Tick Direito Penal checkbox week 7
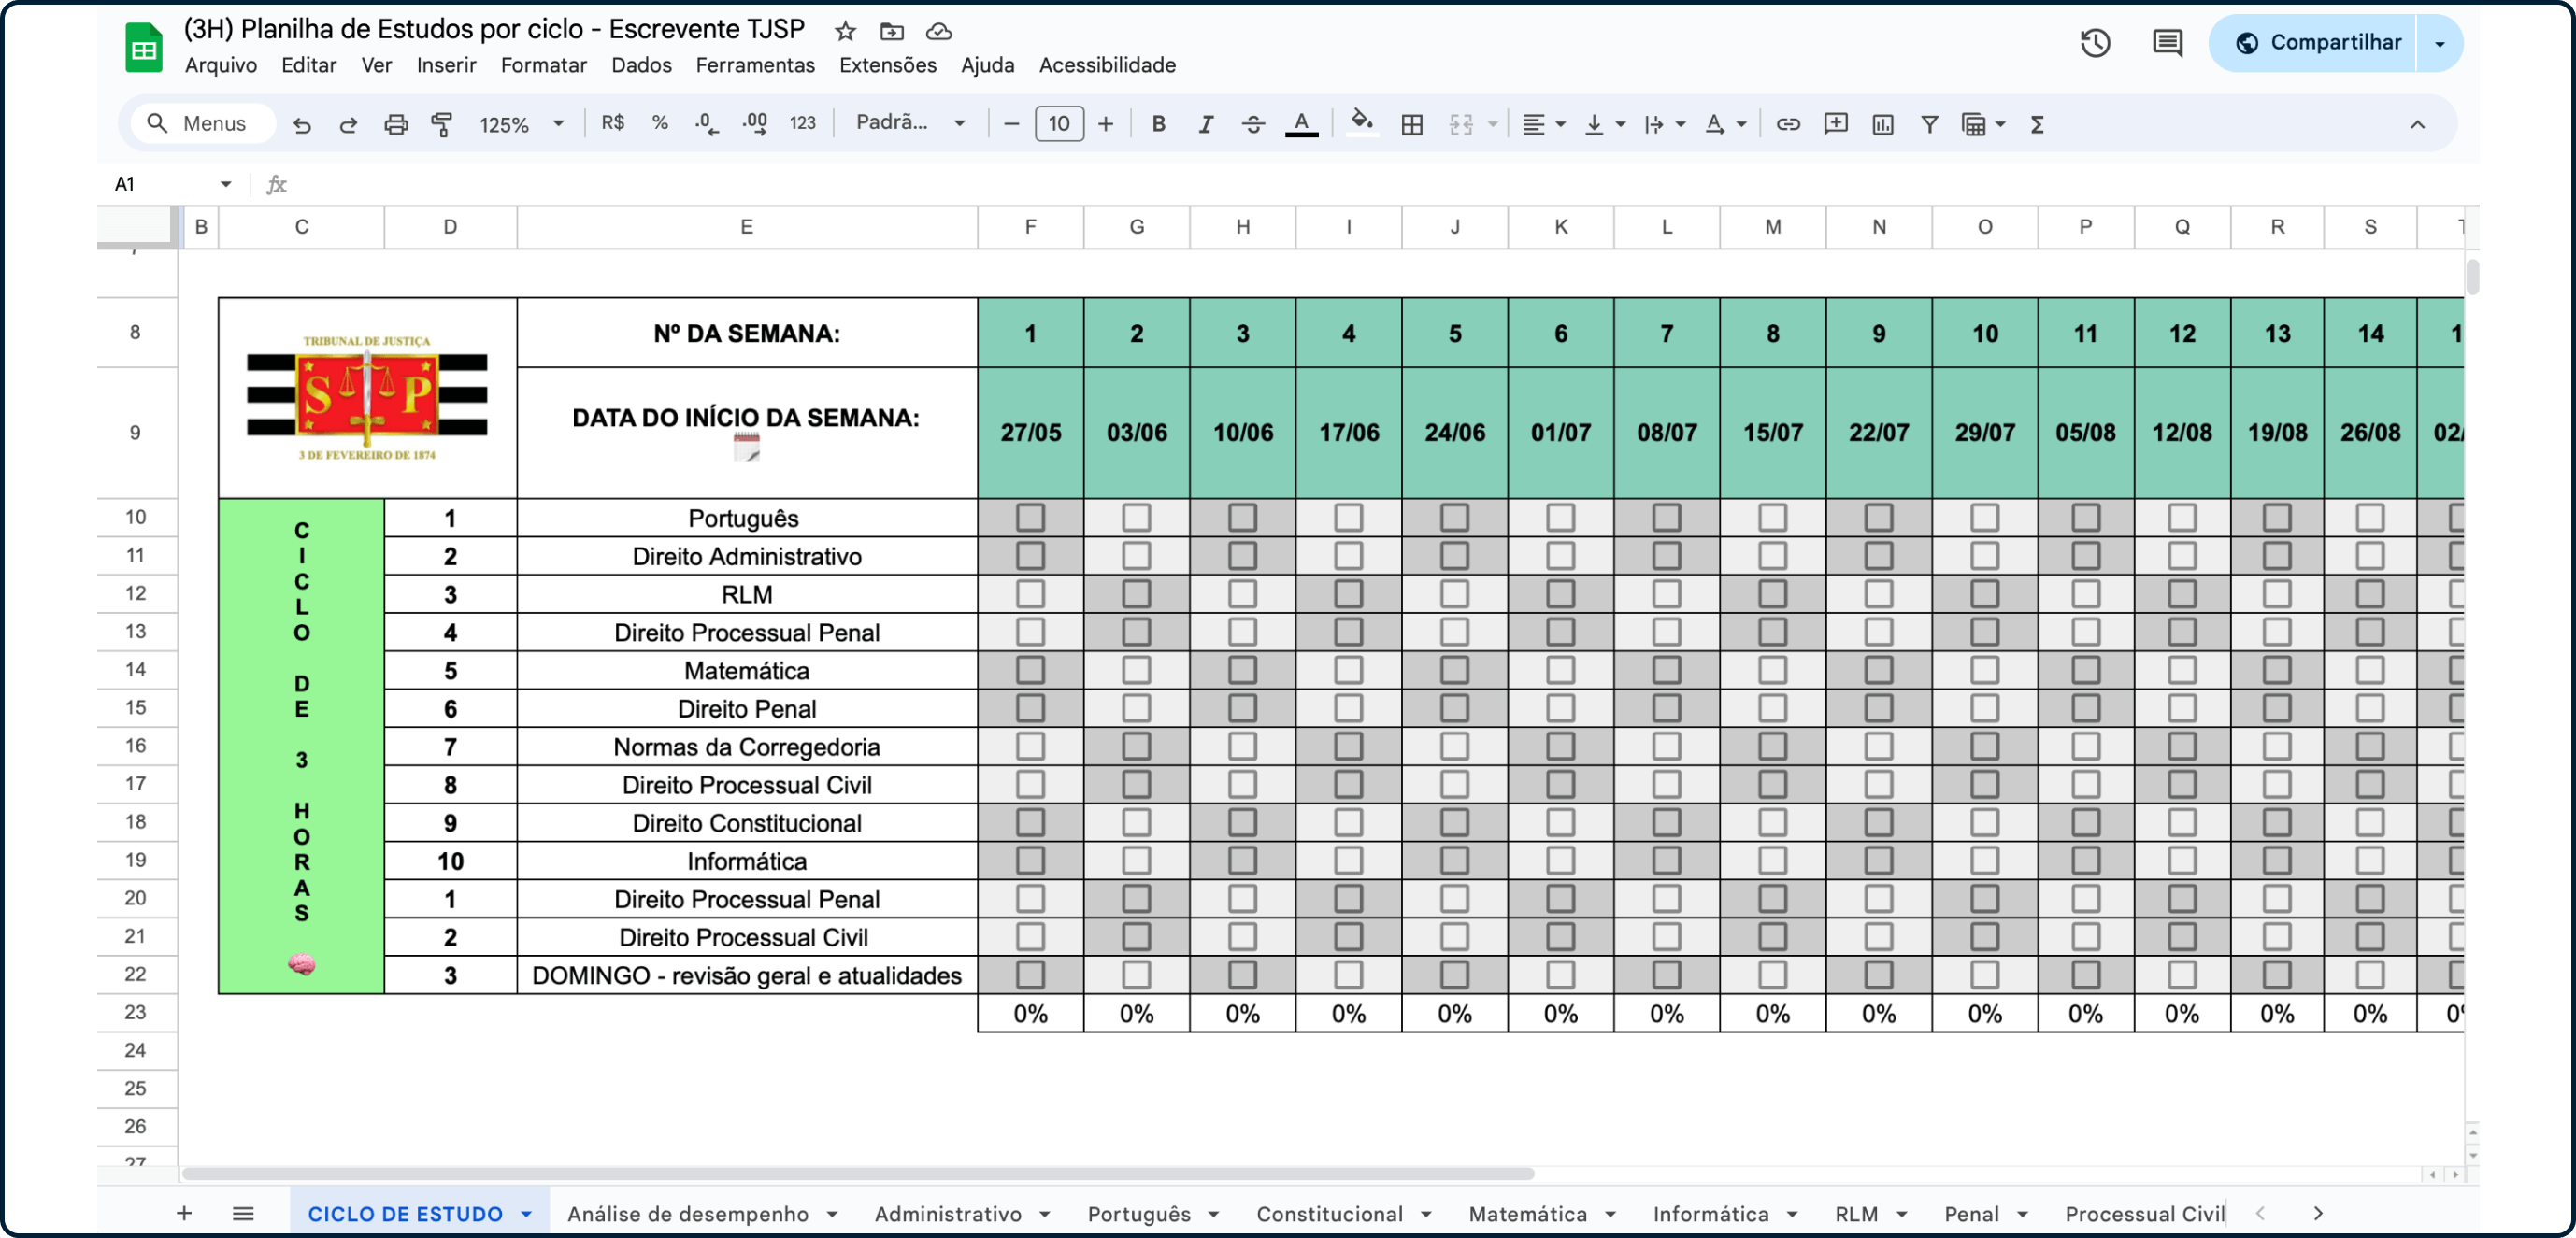2576x1238 pixels. pos(1666,707)
